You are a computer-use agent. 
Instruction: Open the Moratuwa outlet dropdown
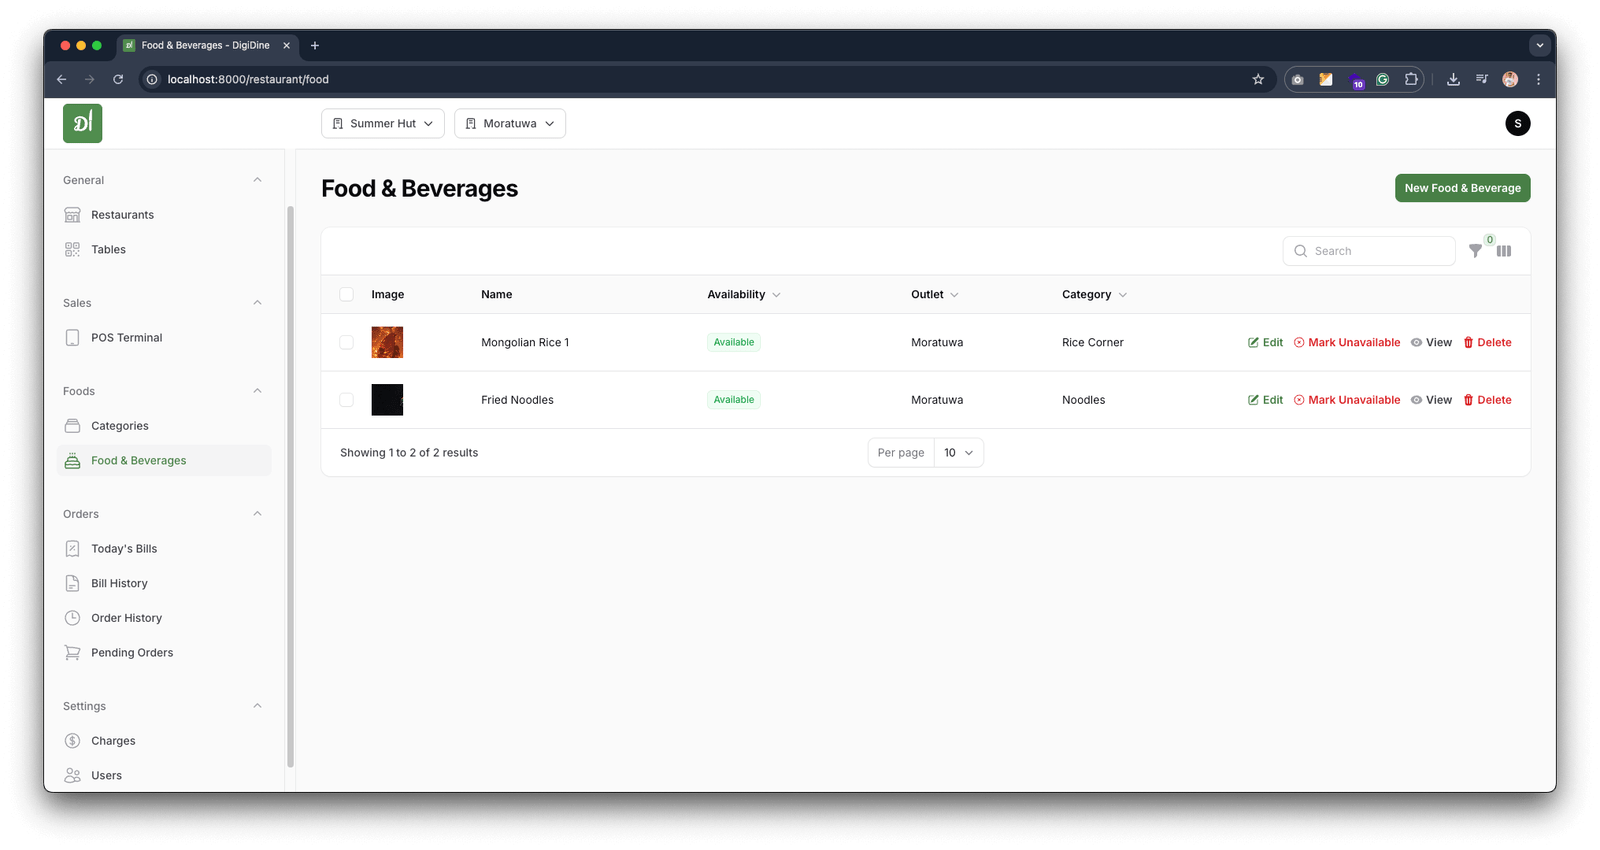pyautogui.click(x=510, y=124)
